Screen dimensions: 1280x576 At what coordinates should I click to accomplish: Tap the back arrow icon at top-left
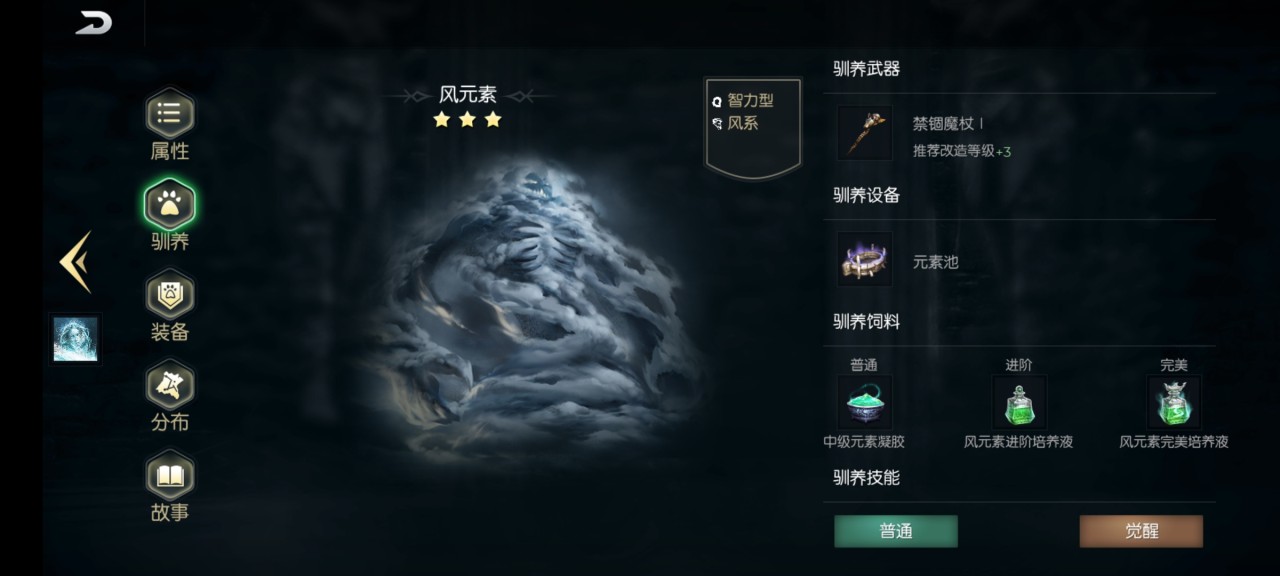pyautogui.click(x=93, y=23)
